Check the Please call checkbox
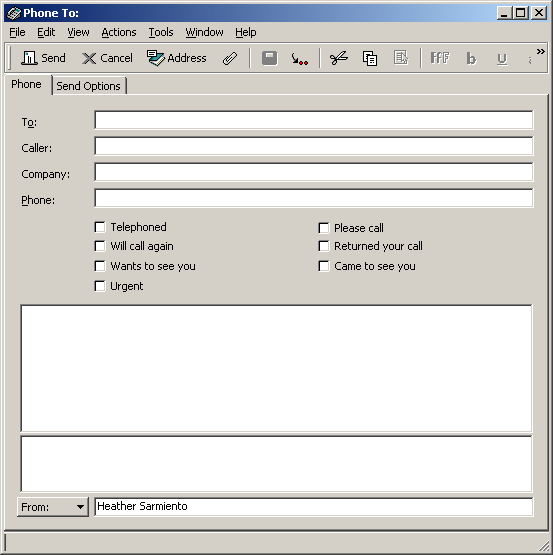 [x=324, y=228]
